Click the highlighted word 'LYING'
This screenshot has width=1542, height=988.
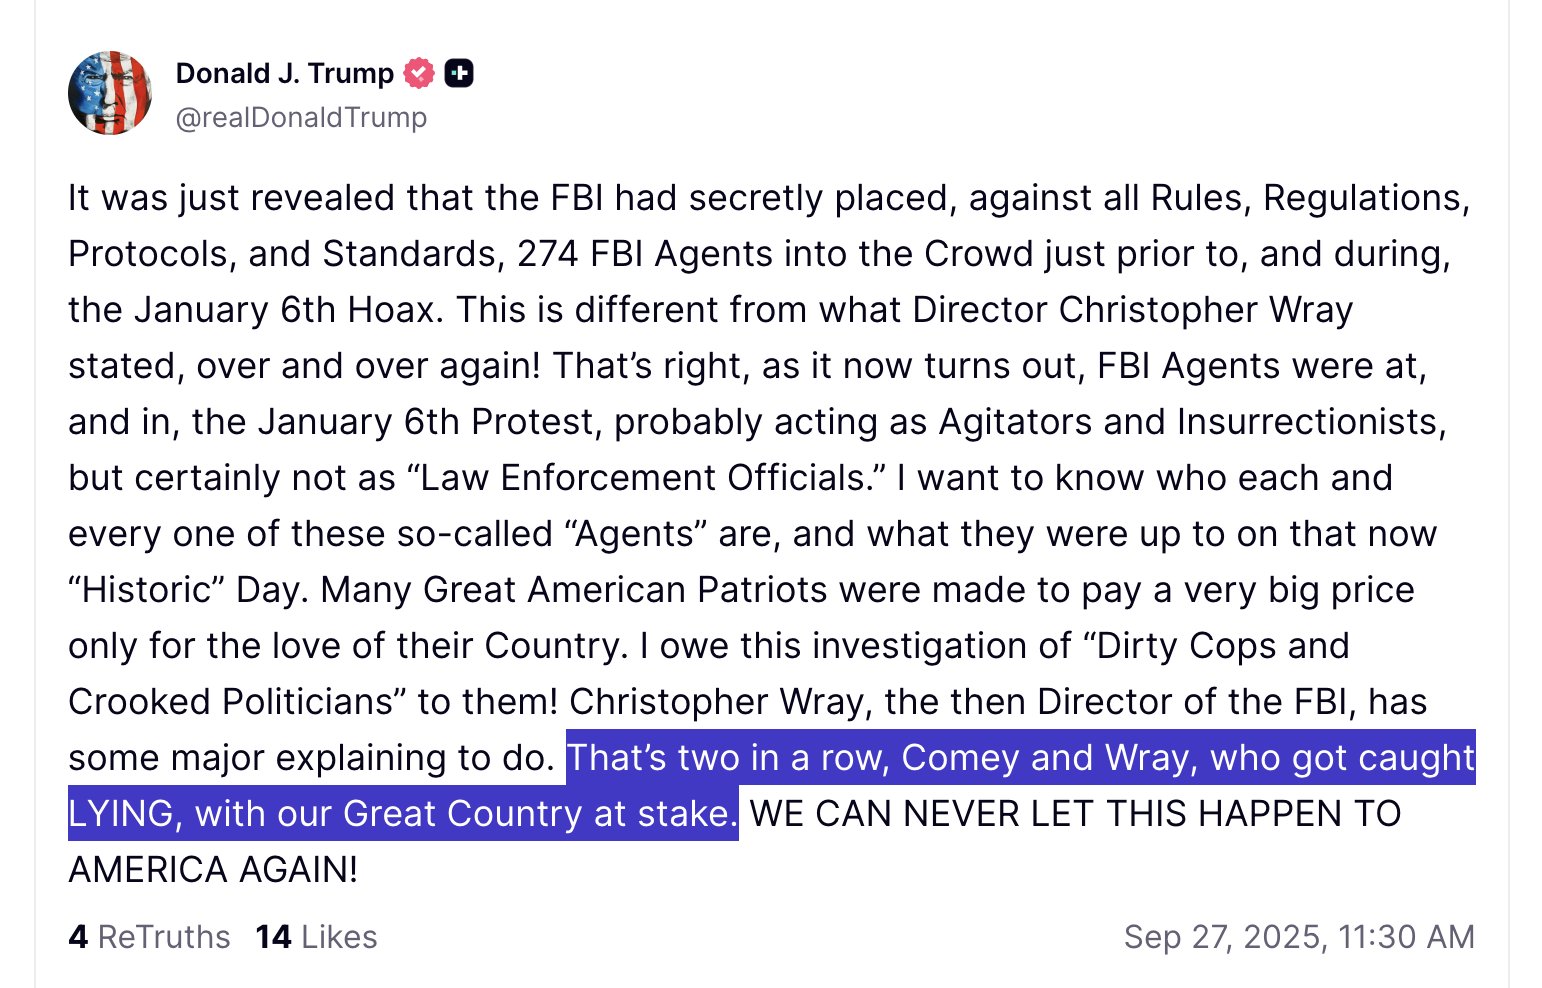coord(121,814)
